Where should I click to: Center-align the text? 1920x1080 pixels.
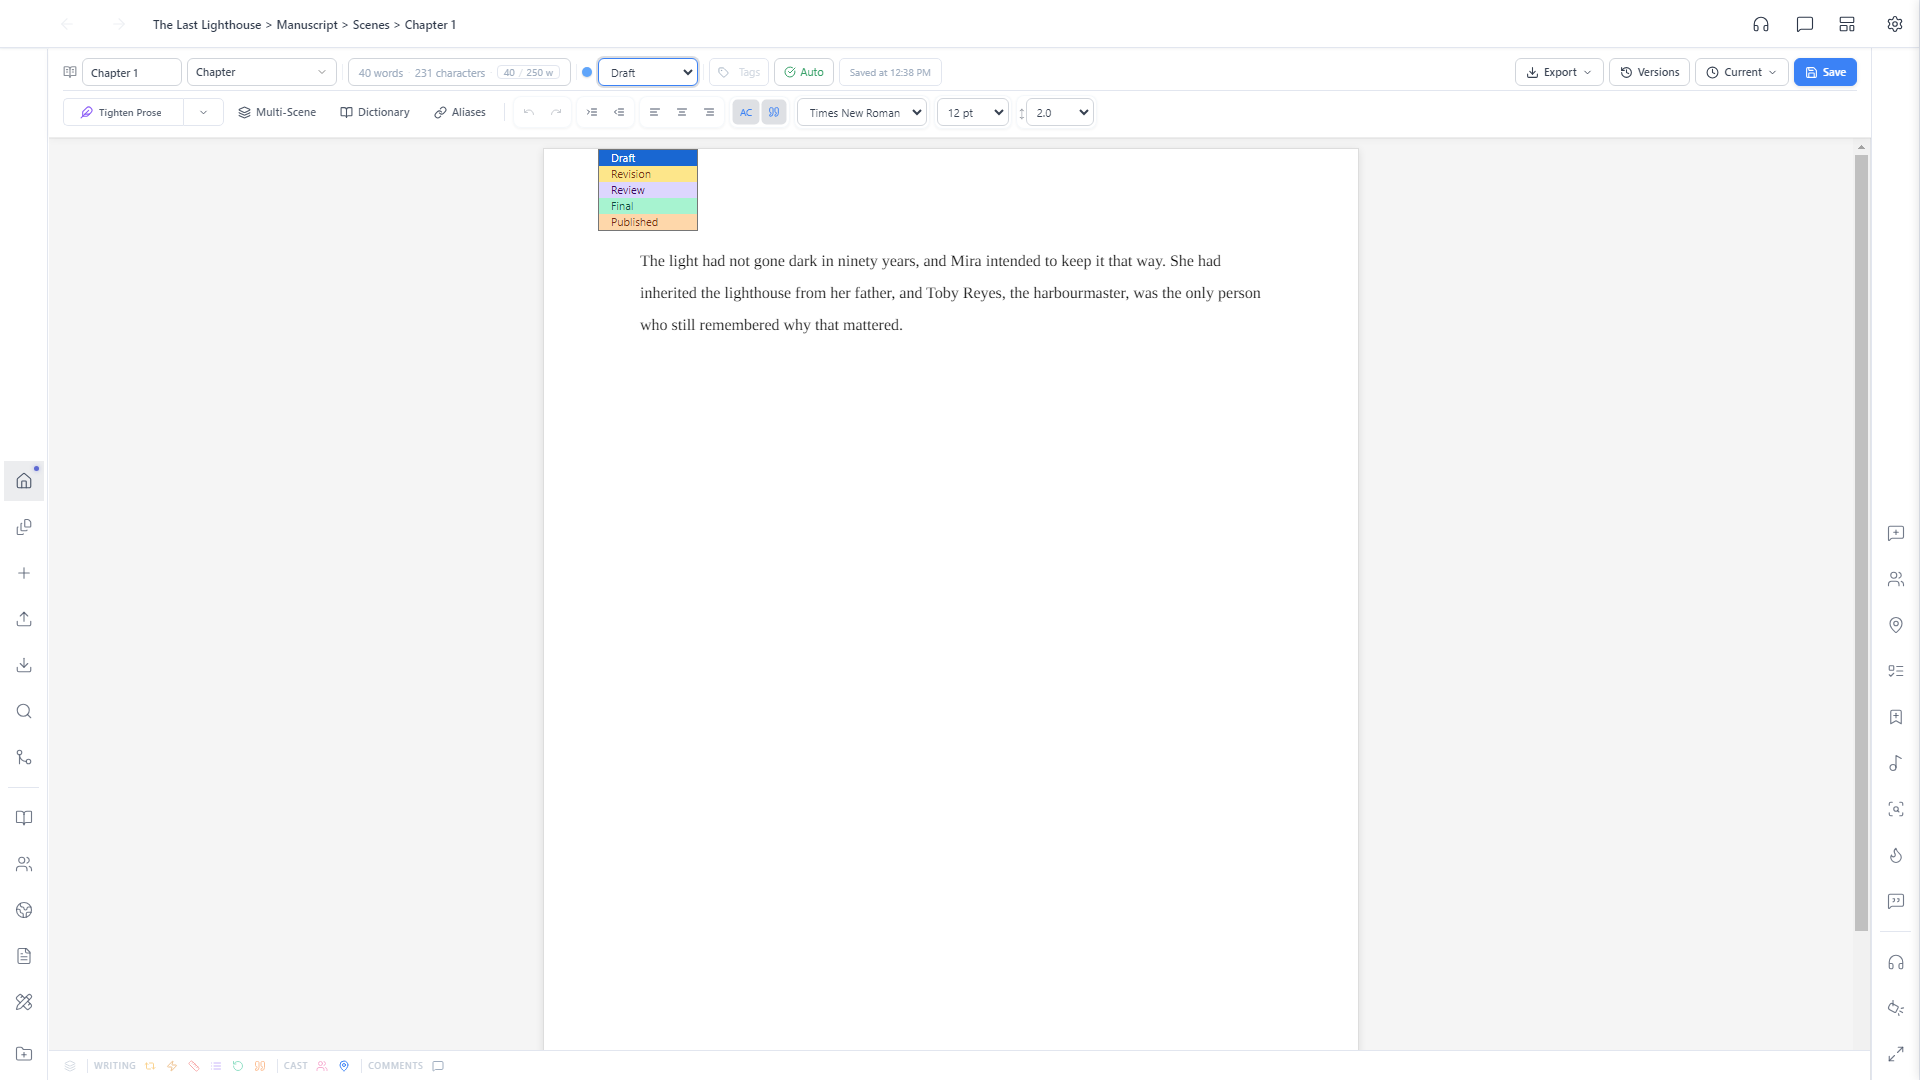point(682,112)
